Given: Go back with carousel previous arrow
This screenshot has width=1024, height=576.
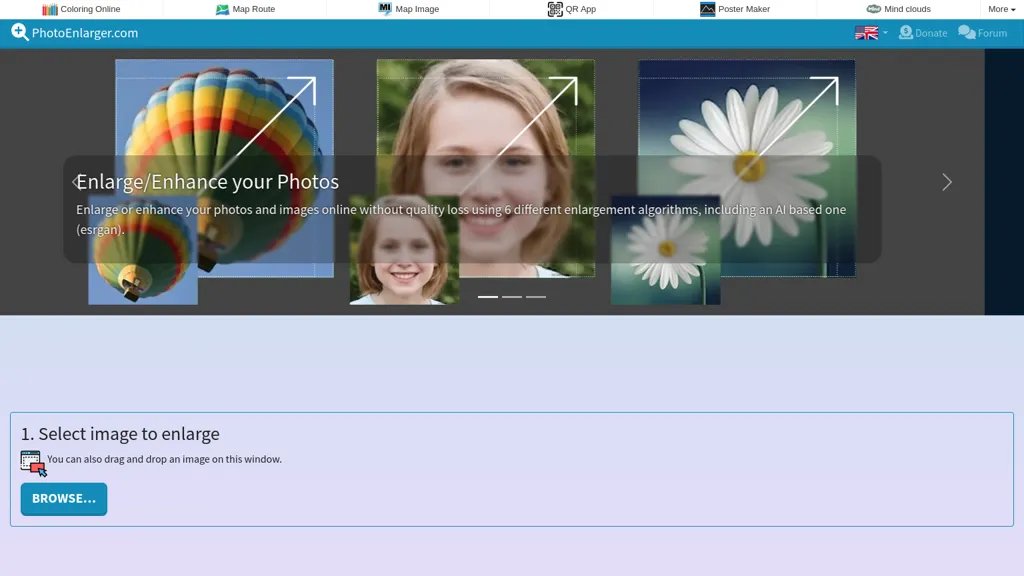Looking at the screenshot, I should pyautogui.click(x=75, y=182).
